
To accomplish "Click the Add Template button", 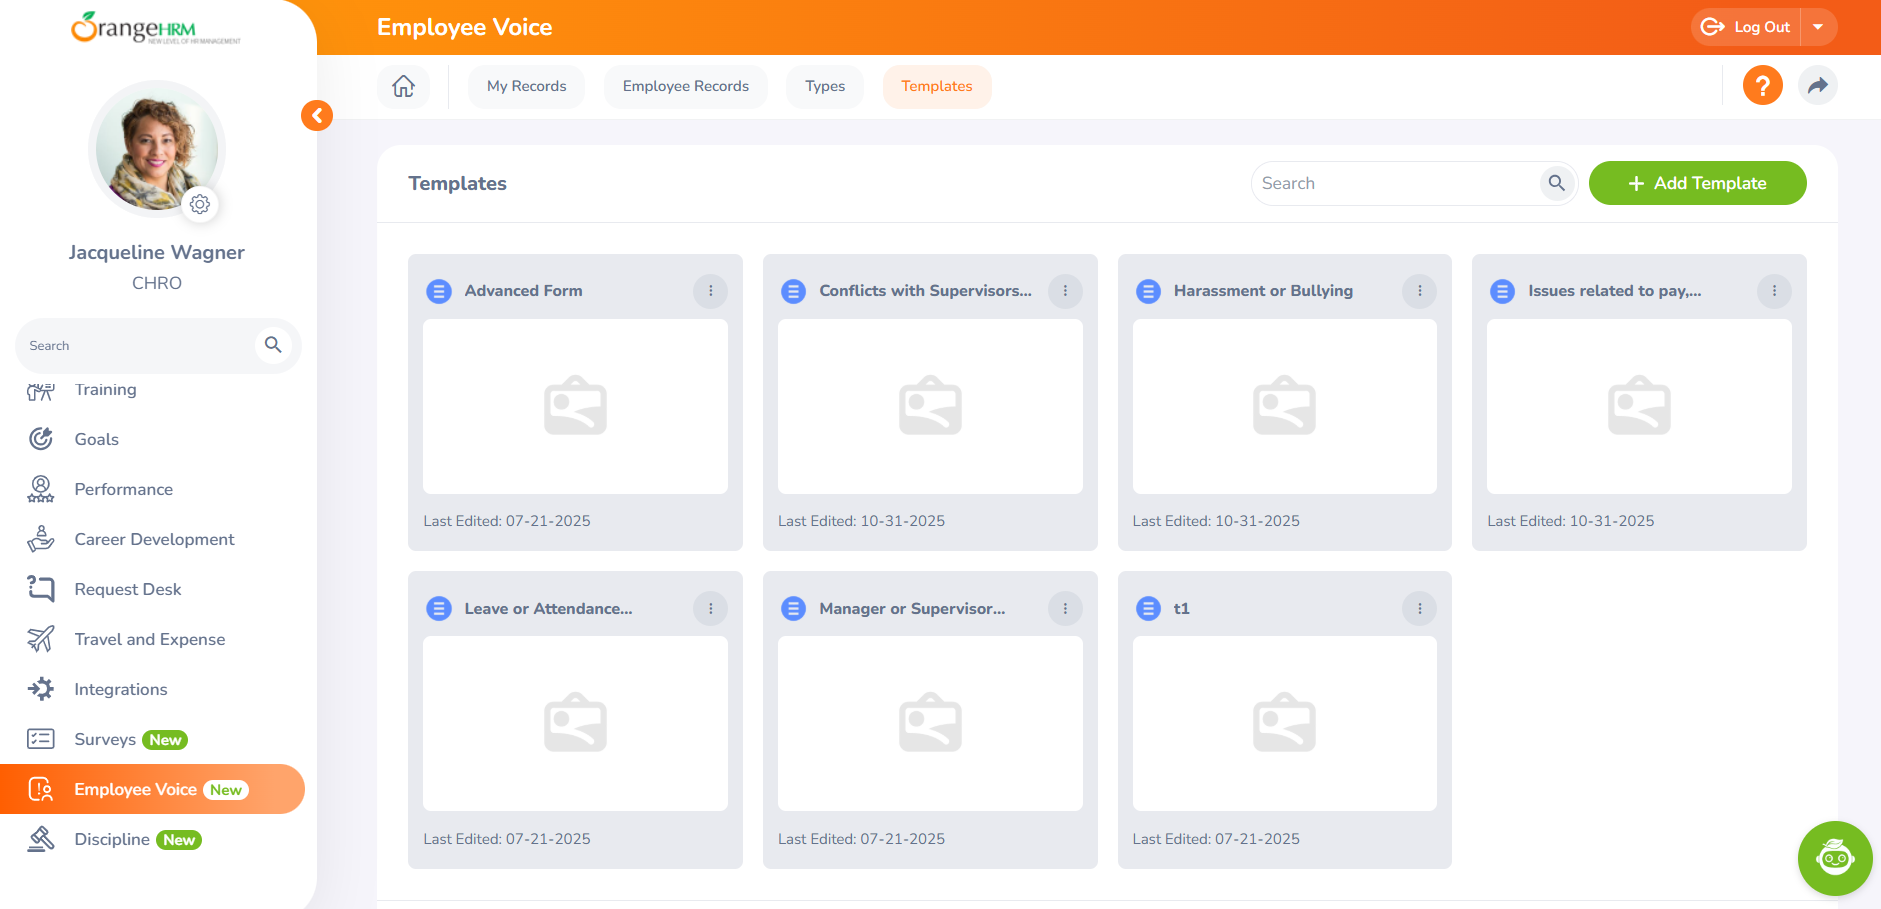I will point(1697,183).
